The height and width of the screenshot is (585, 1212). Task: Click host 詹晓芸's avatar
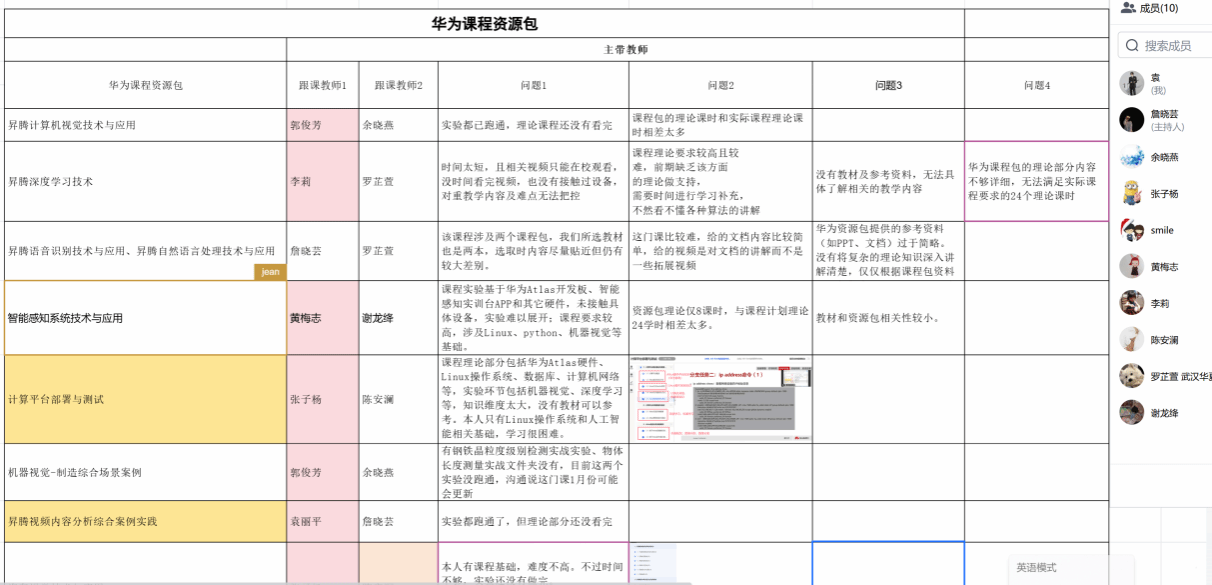coord(1131,120)
